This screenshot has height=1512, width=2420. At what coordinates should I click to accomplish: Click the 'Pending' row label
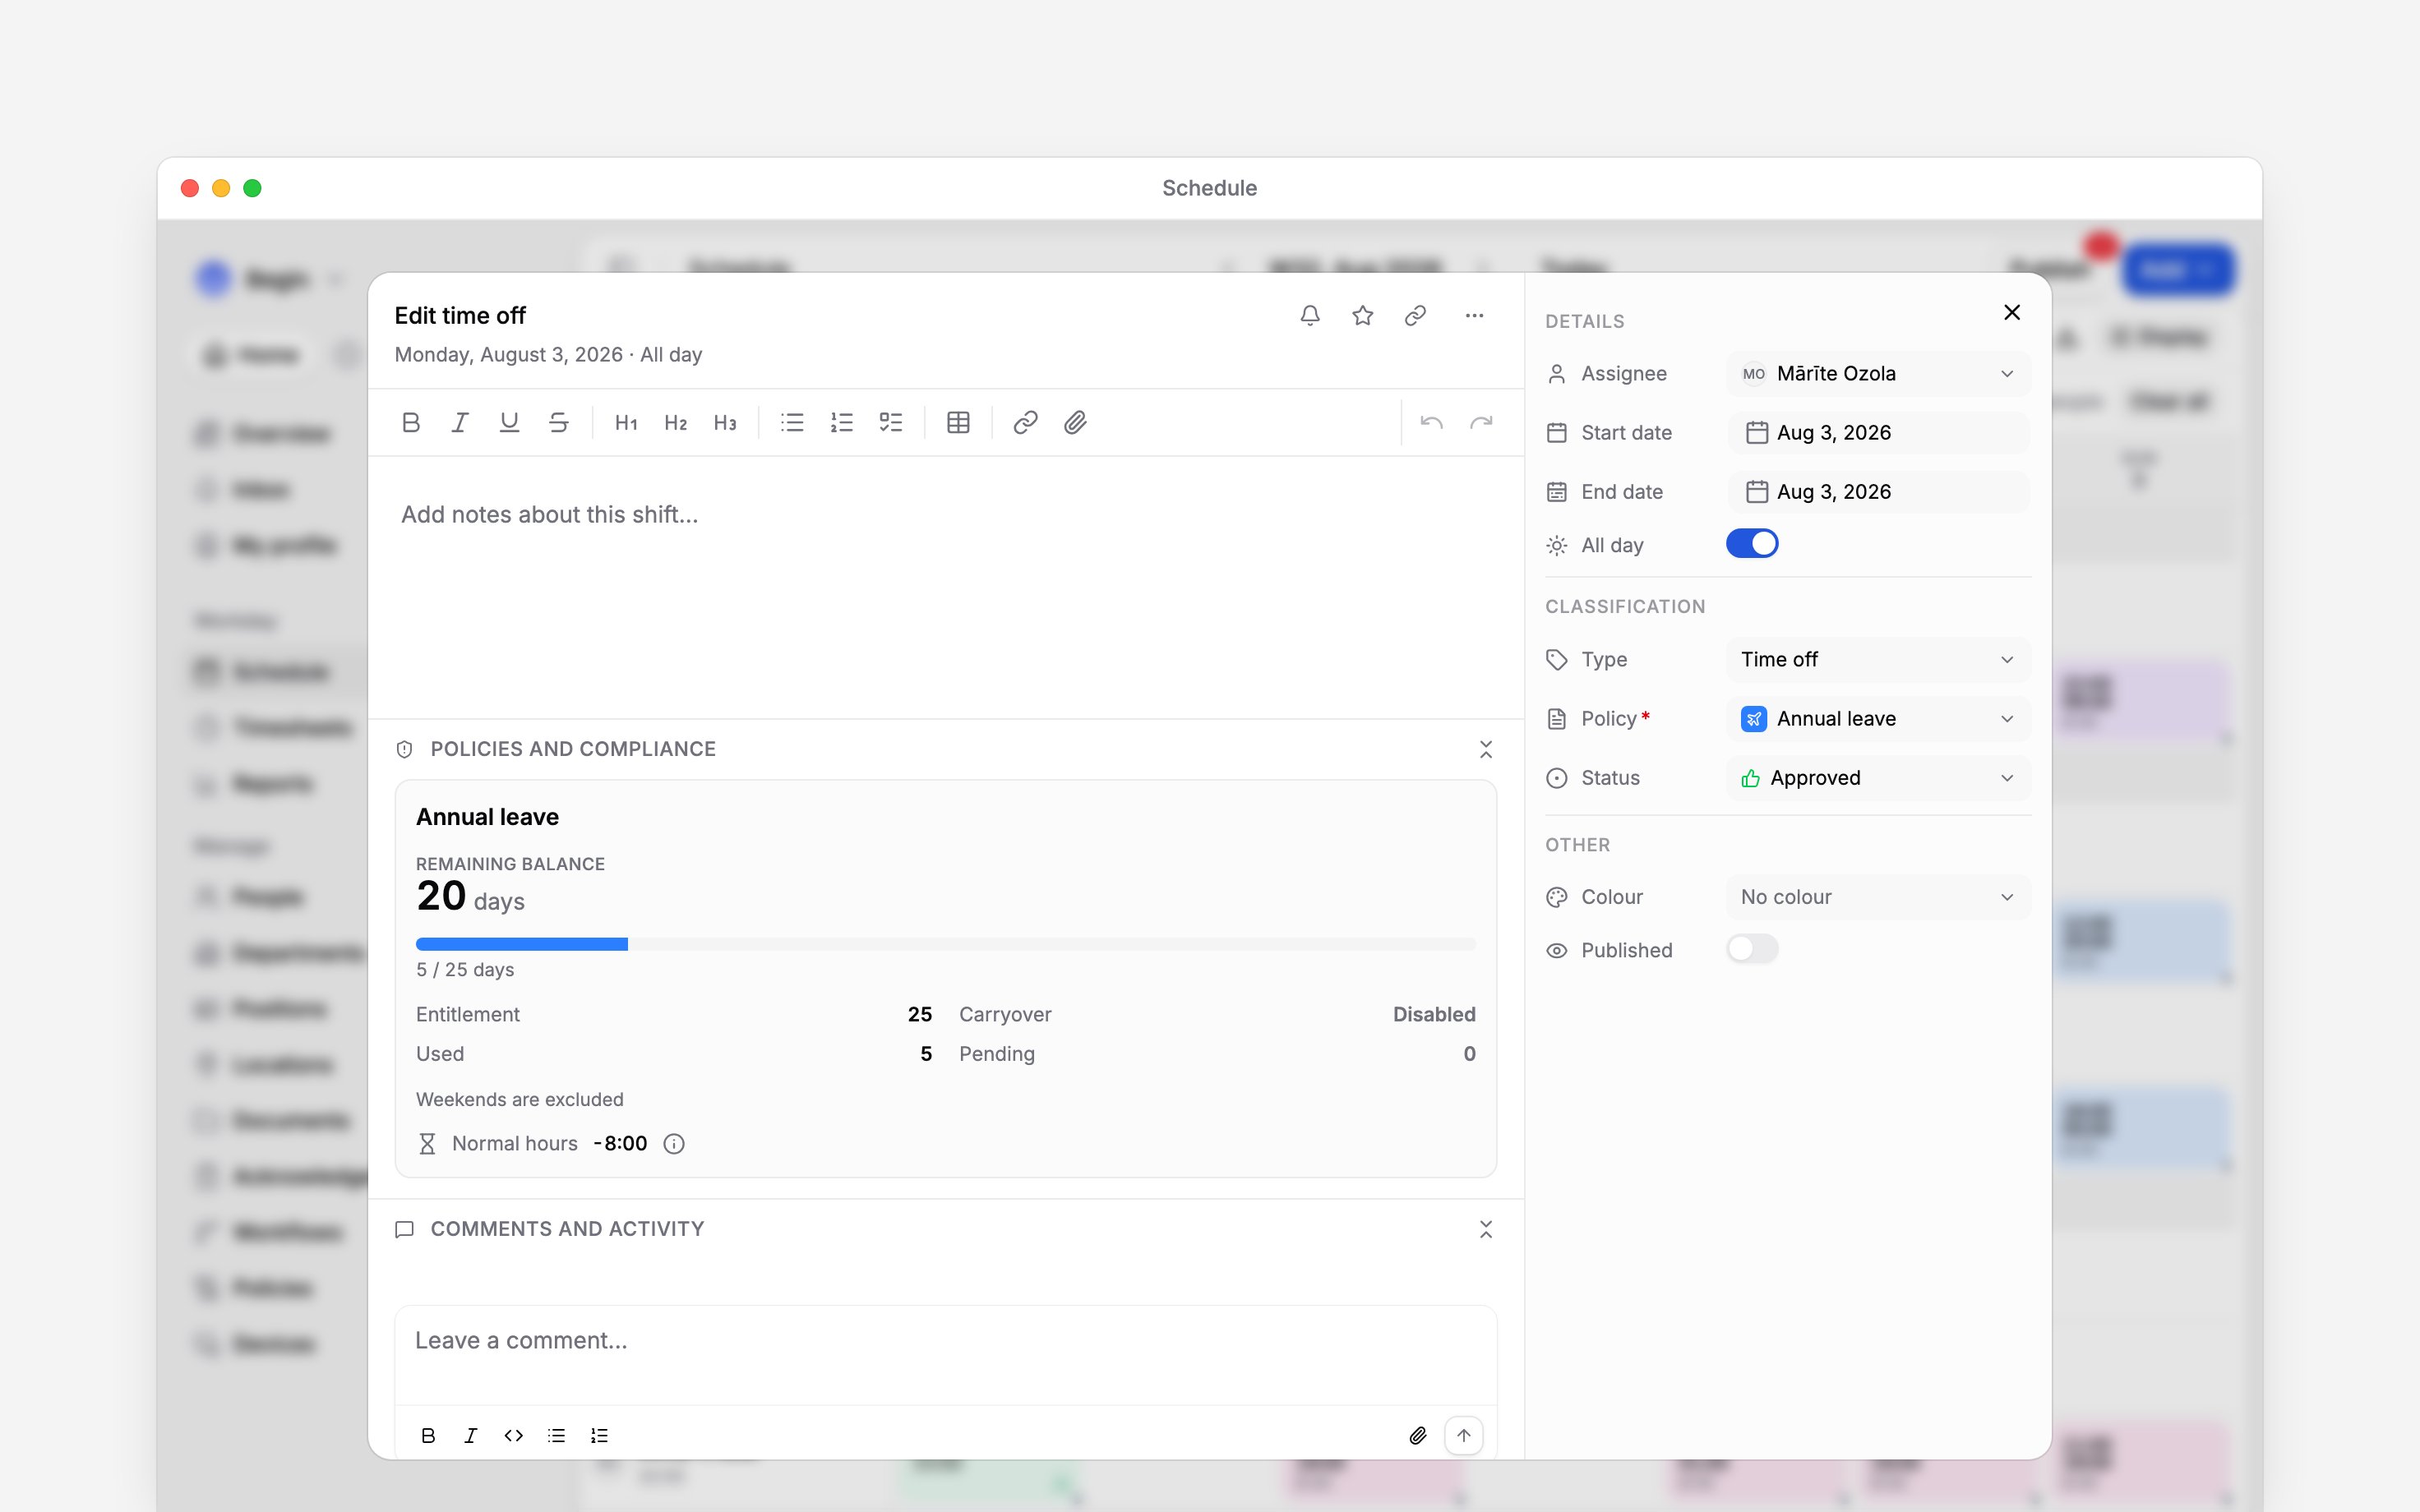click(997, 1054)
